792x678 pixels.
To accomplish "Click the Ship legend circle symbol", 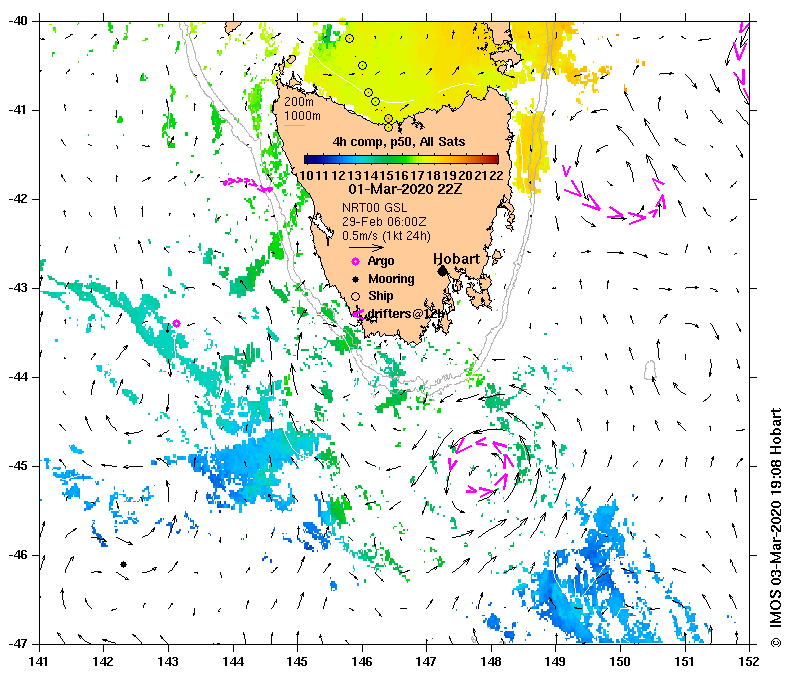I will coord(356,296).
